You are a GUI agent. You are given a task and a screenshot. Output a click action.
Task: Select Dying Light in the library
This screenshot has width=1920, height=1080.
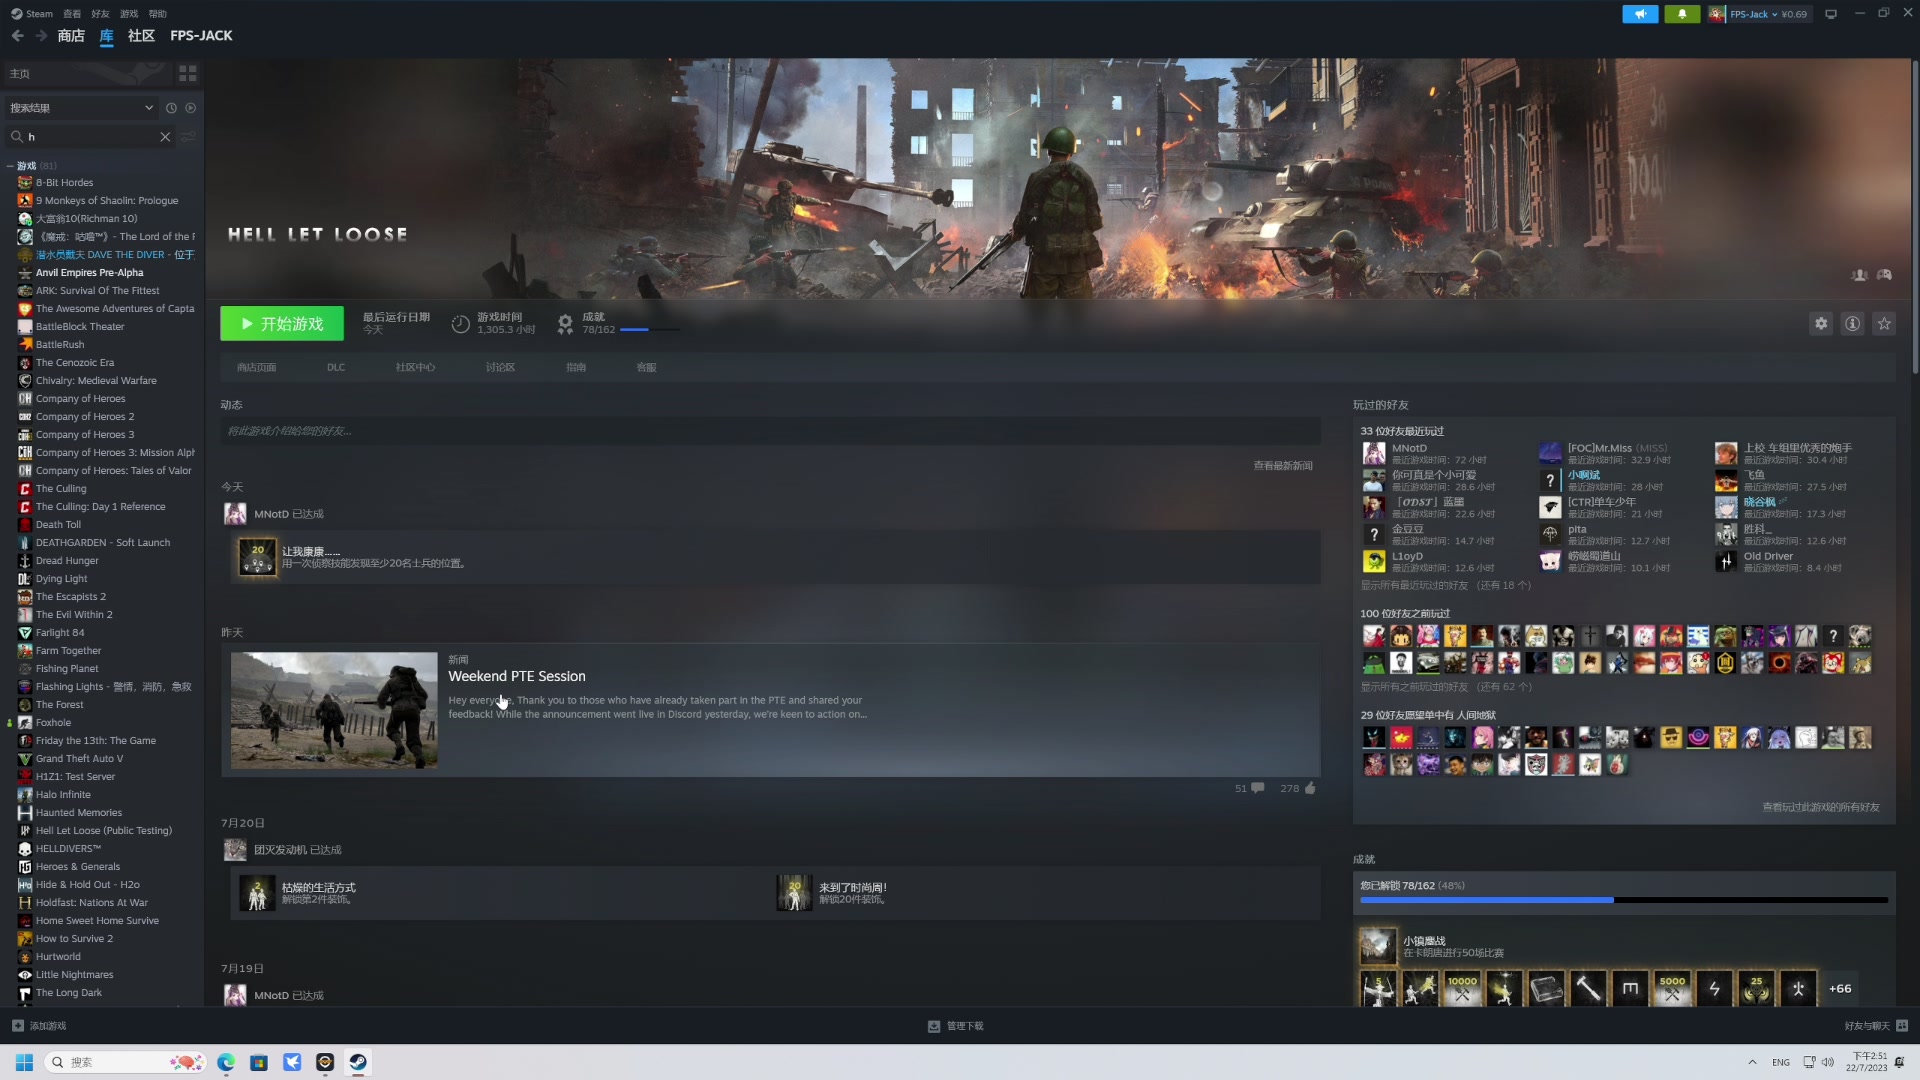(x=61, y=579)
